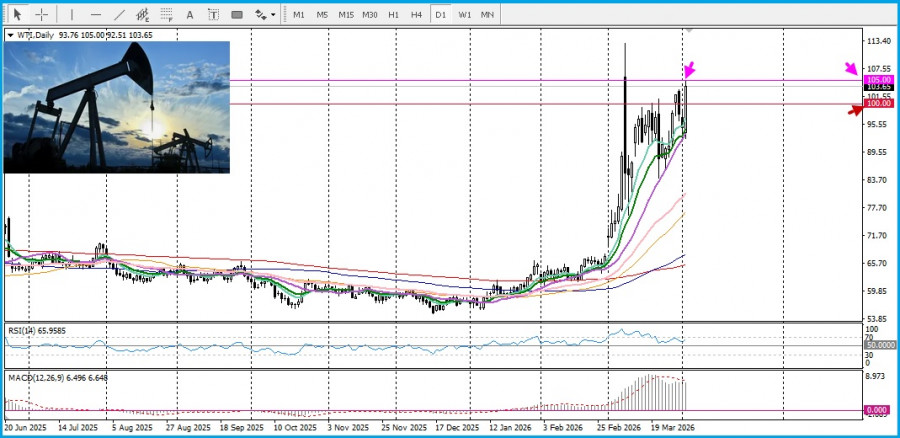Expand the WTI.Daily chart title arrow
The width and height of the screenshot is (900, 438).
tap(10, 35)
